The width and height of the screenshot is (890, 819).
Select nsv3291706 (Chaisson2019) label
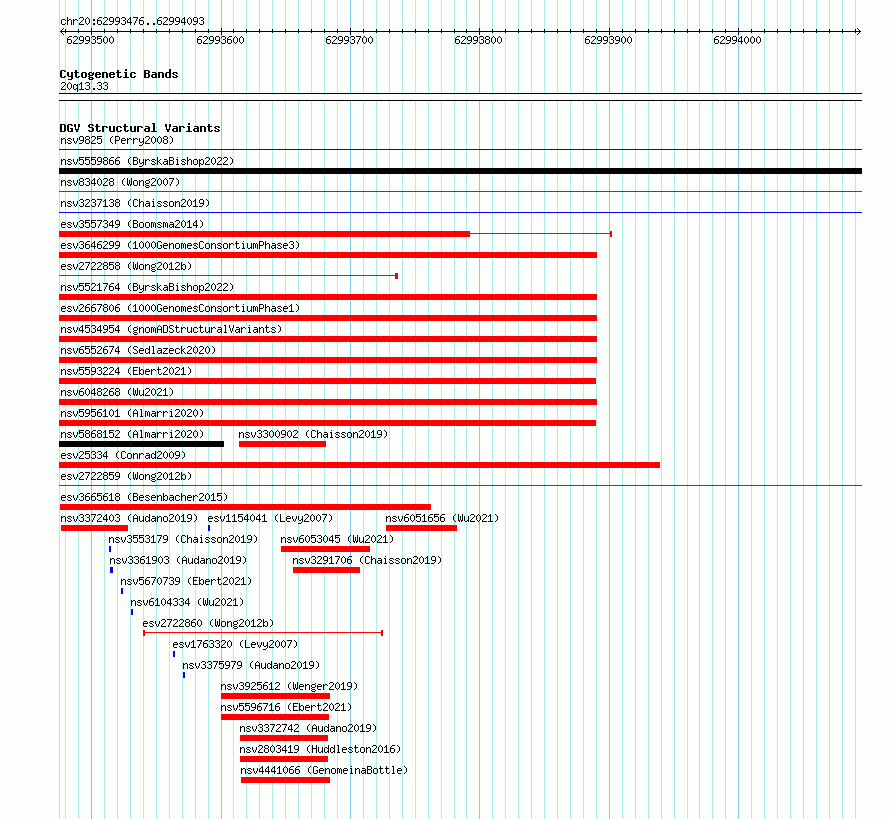[x=367, y=560]
